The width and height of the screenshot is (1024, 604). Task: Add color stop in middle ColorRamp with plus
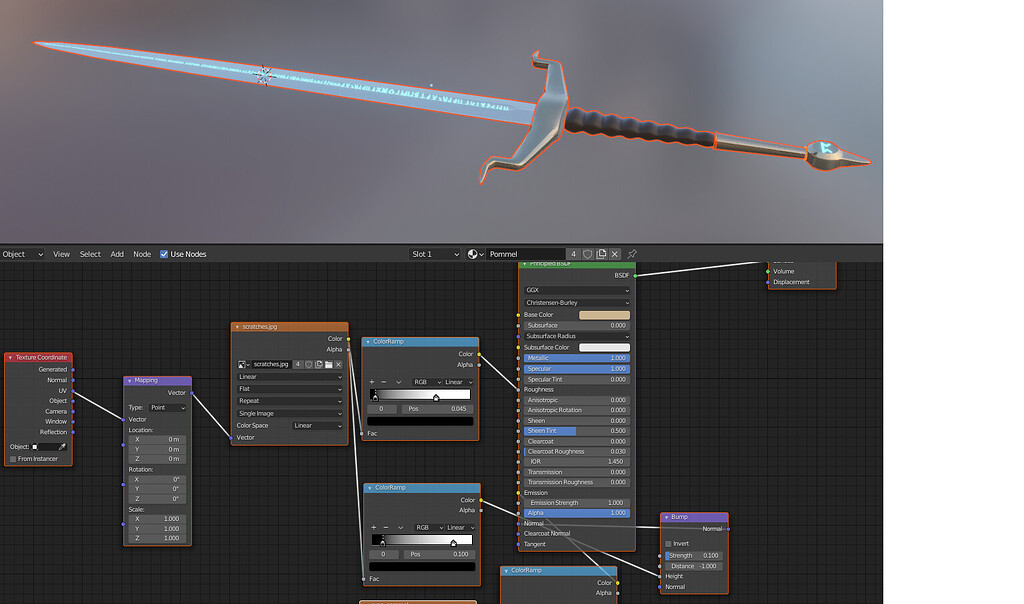pyautogui.click(x=374, y=528)
